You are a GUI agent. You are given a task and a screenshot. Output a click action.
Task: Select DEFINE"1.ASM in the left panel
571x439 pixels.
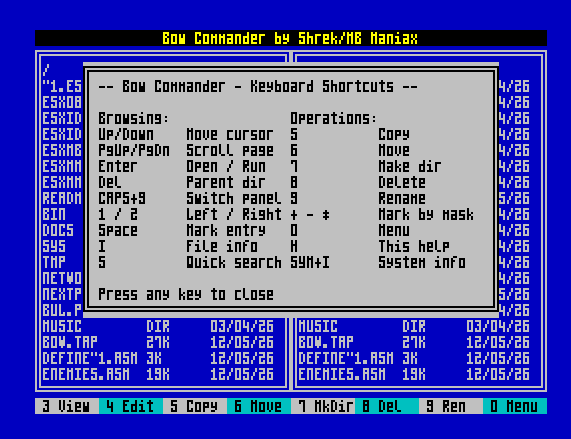click(x=158, y=358)
